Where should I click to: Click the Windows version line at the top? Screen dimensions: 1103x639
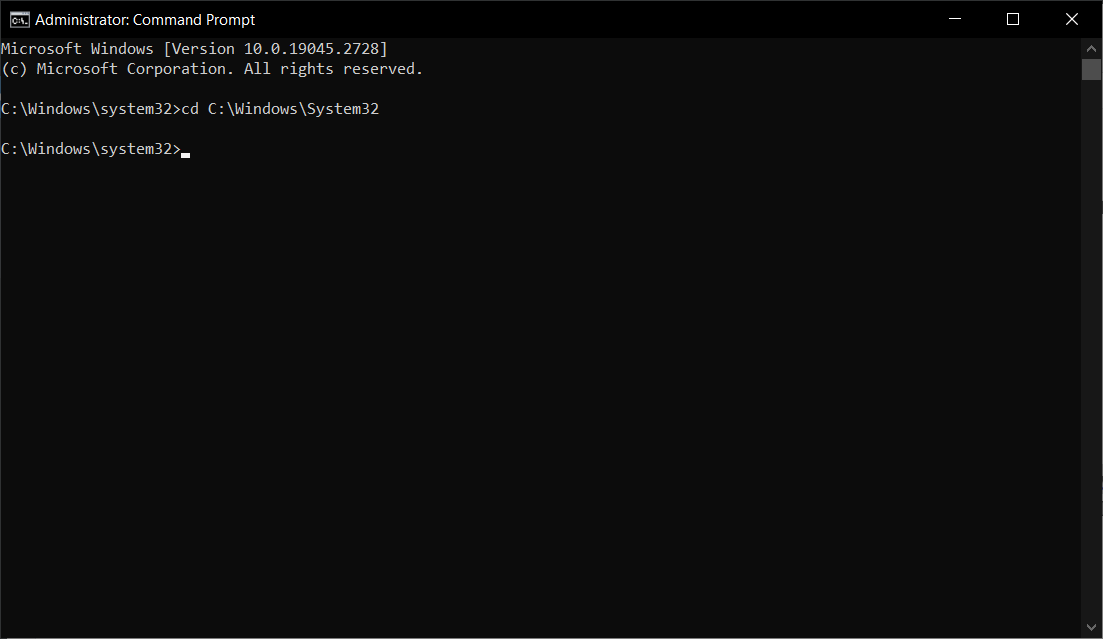pos(195,48)
